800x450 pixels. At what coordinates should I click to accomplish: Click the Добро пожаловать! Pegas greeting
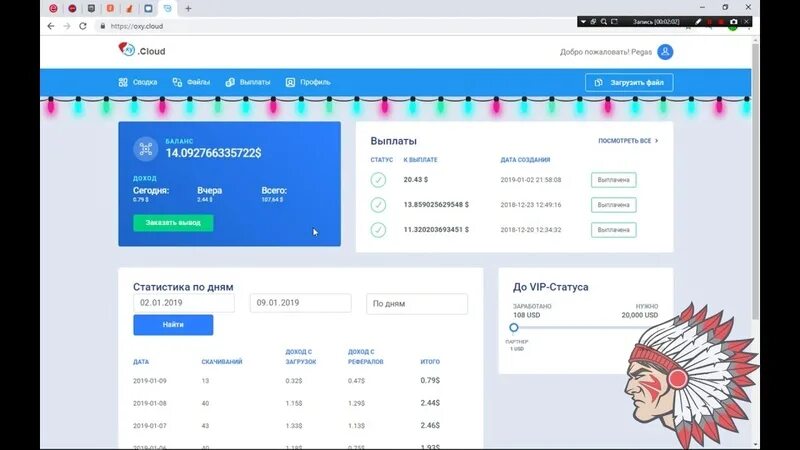click(x=606, y=52)
